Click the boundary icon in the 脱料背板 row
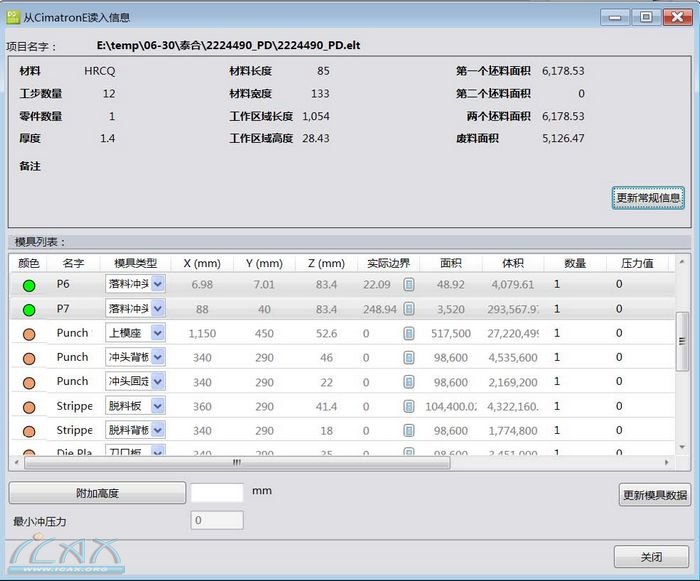This screenshot has width=700, height=581. pyautogui.click(x=409, y=430)
